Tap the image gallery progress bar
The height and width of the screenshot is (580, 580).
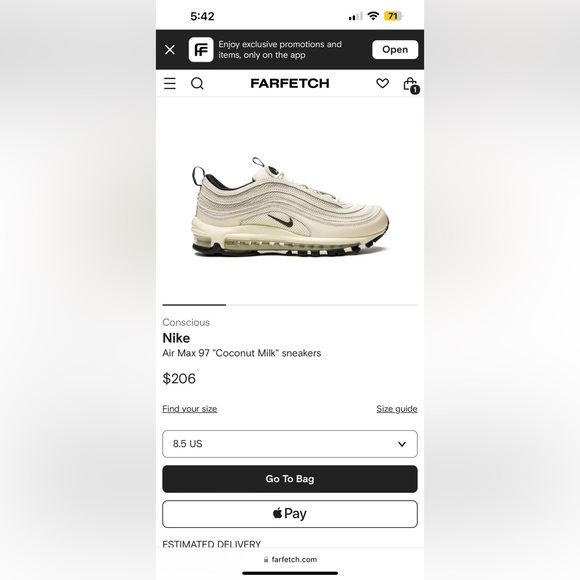[x=290, y=305]
